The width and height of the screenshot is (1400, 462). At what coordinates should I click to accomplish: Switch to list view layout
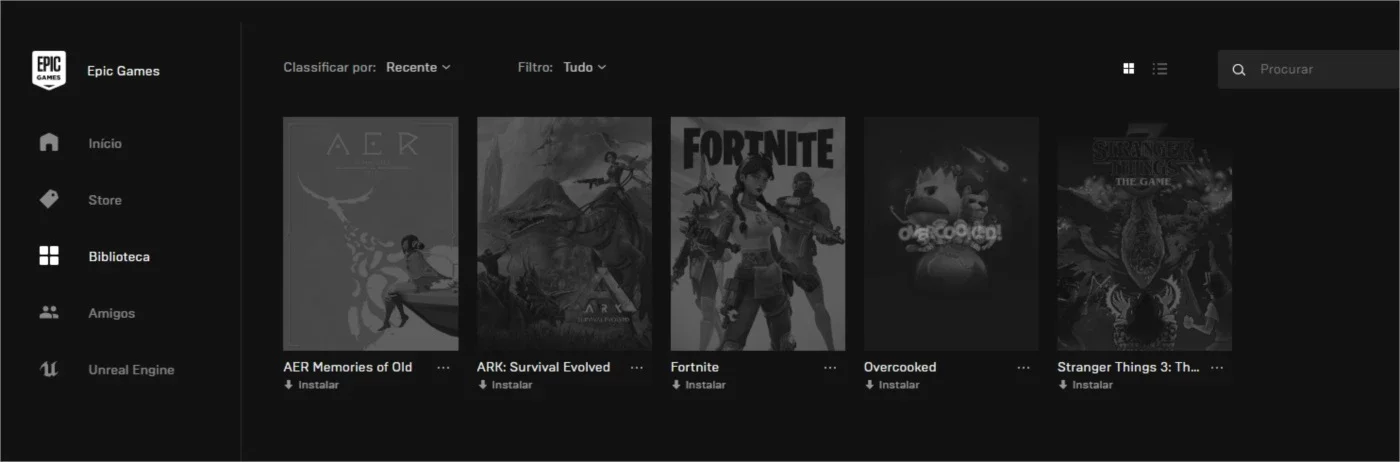[1160, 69]
